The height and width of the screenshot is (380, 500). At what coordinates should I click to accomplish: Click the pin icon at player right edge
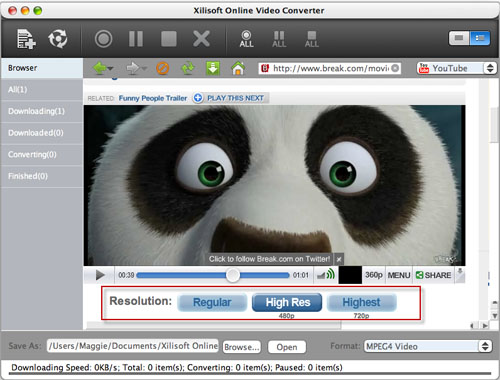[460, 274]
